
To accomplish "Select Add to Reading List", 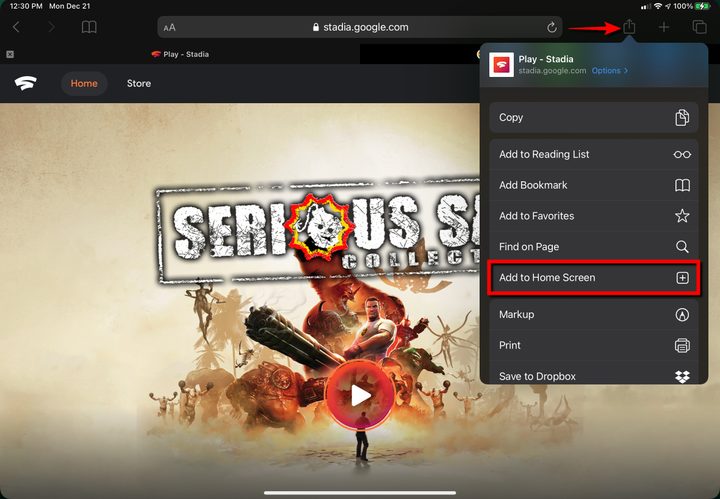I will point(594,155).
